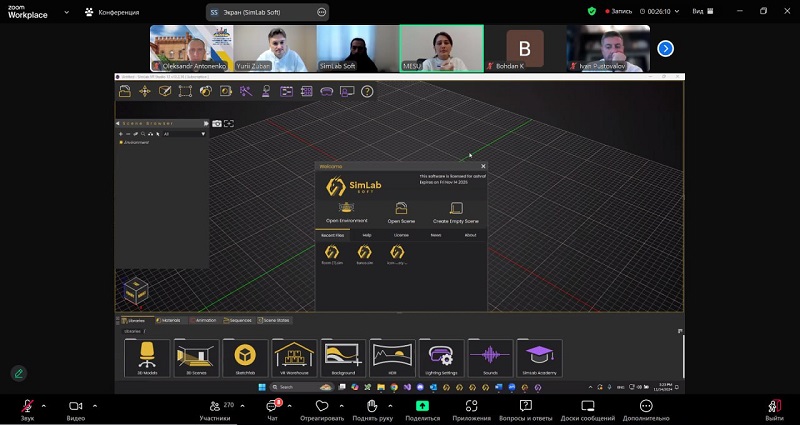Click the render/texture bake toolbar icon
800x425 pixels.
click(x=226, y=91)
